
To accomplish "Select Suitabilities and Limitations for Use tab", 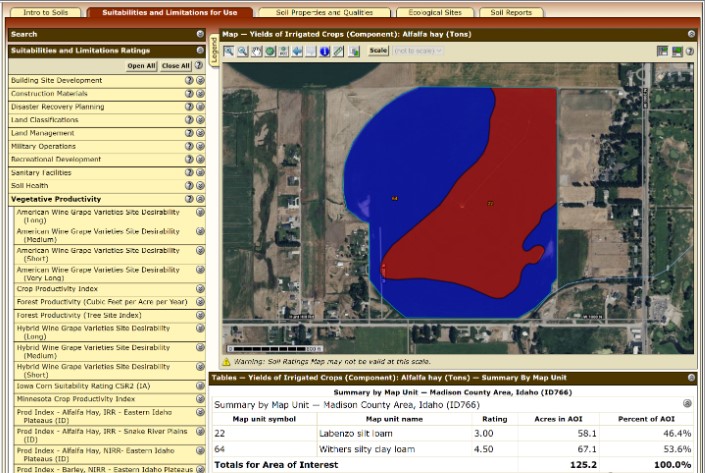I will [x=170, y=12].
